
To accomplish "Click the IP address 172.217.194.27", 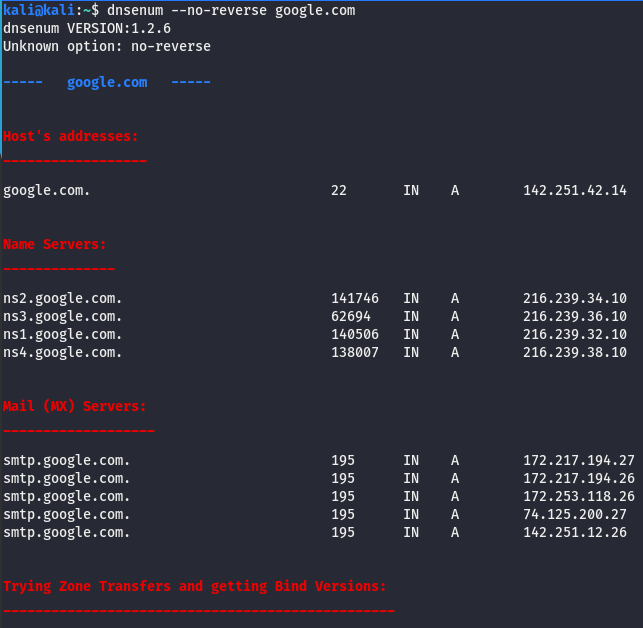I will click(x=578, y=460).
